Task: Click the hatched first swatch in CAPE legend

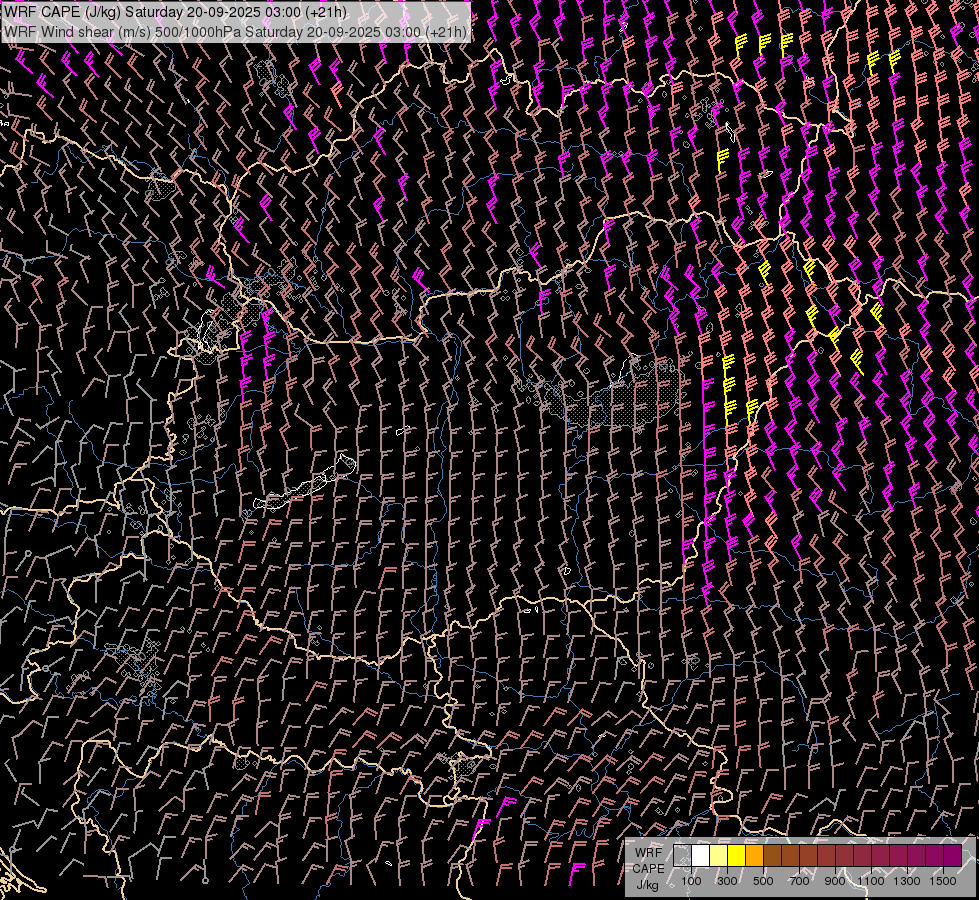Action: point(682,855)
